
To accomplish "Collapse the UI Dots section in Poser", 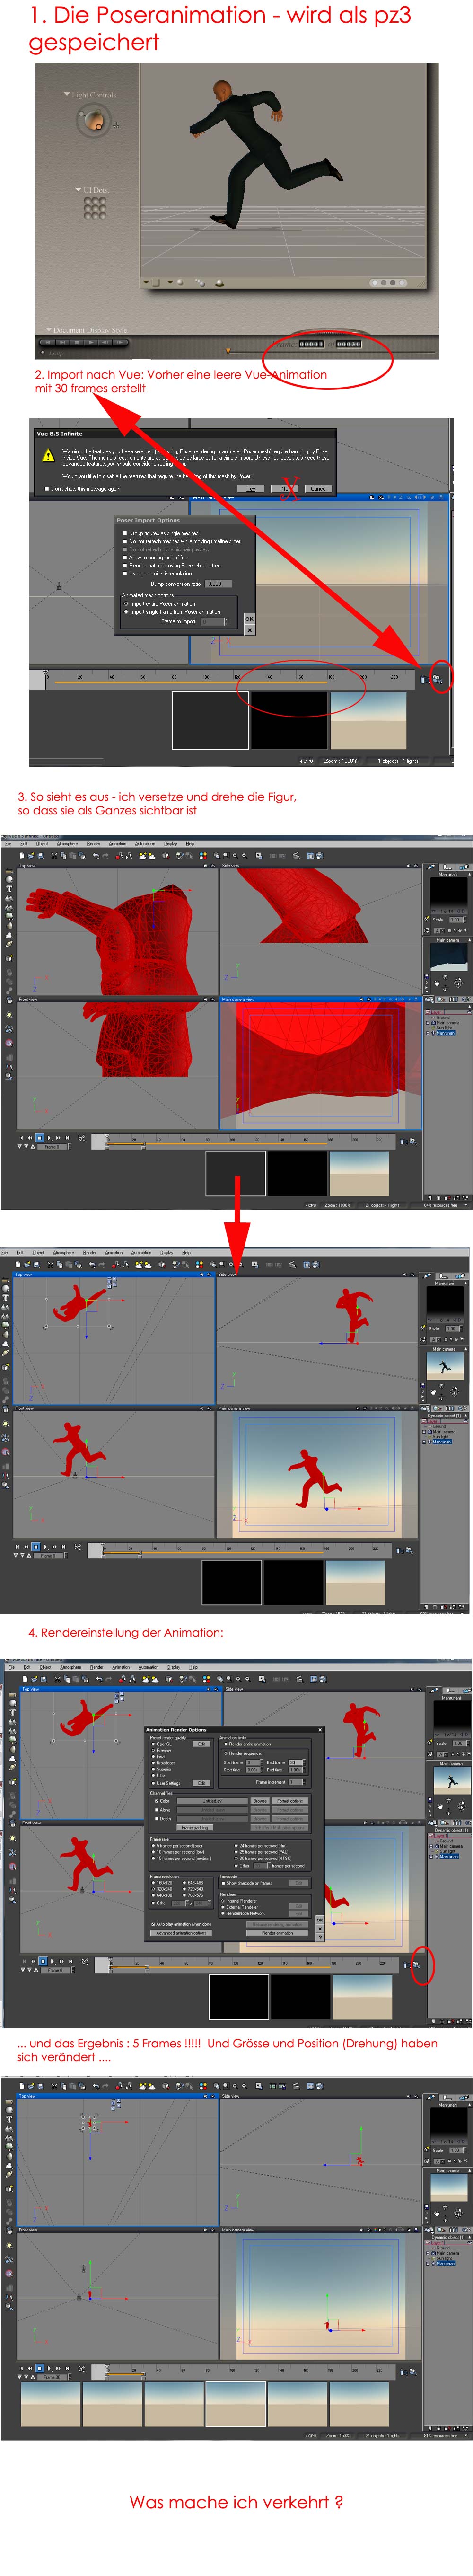I will click(x=78, y=189).
